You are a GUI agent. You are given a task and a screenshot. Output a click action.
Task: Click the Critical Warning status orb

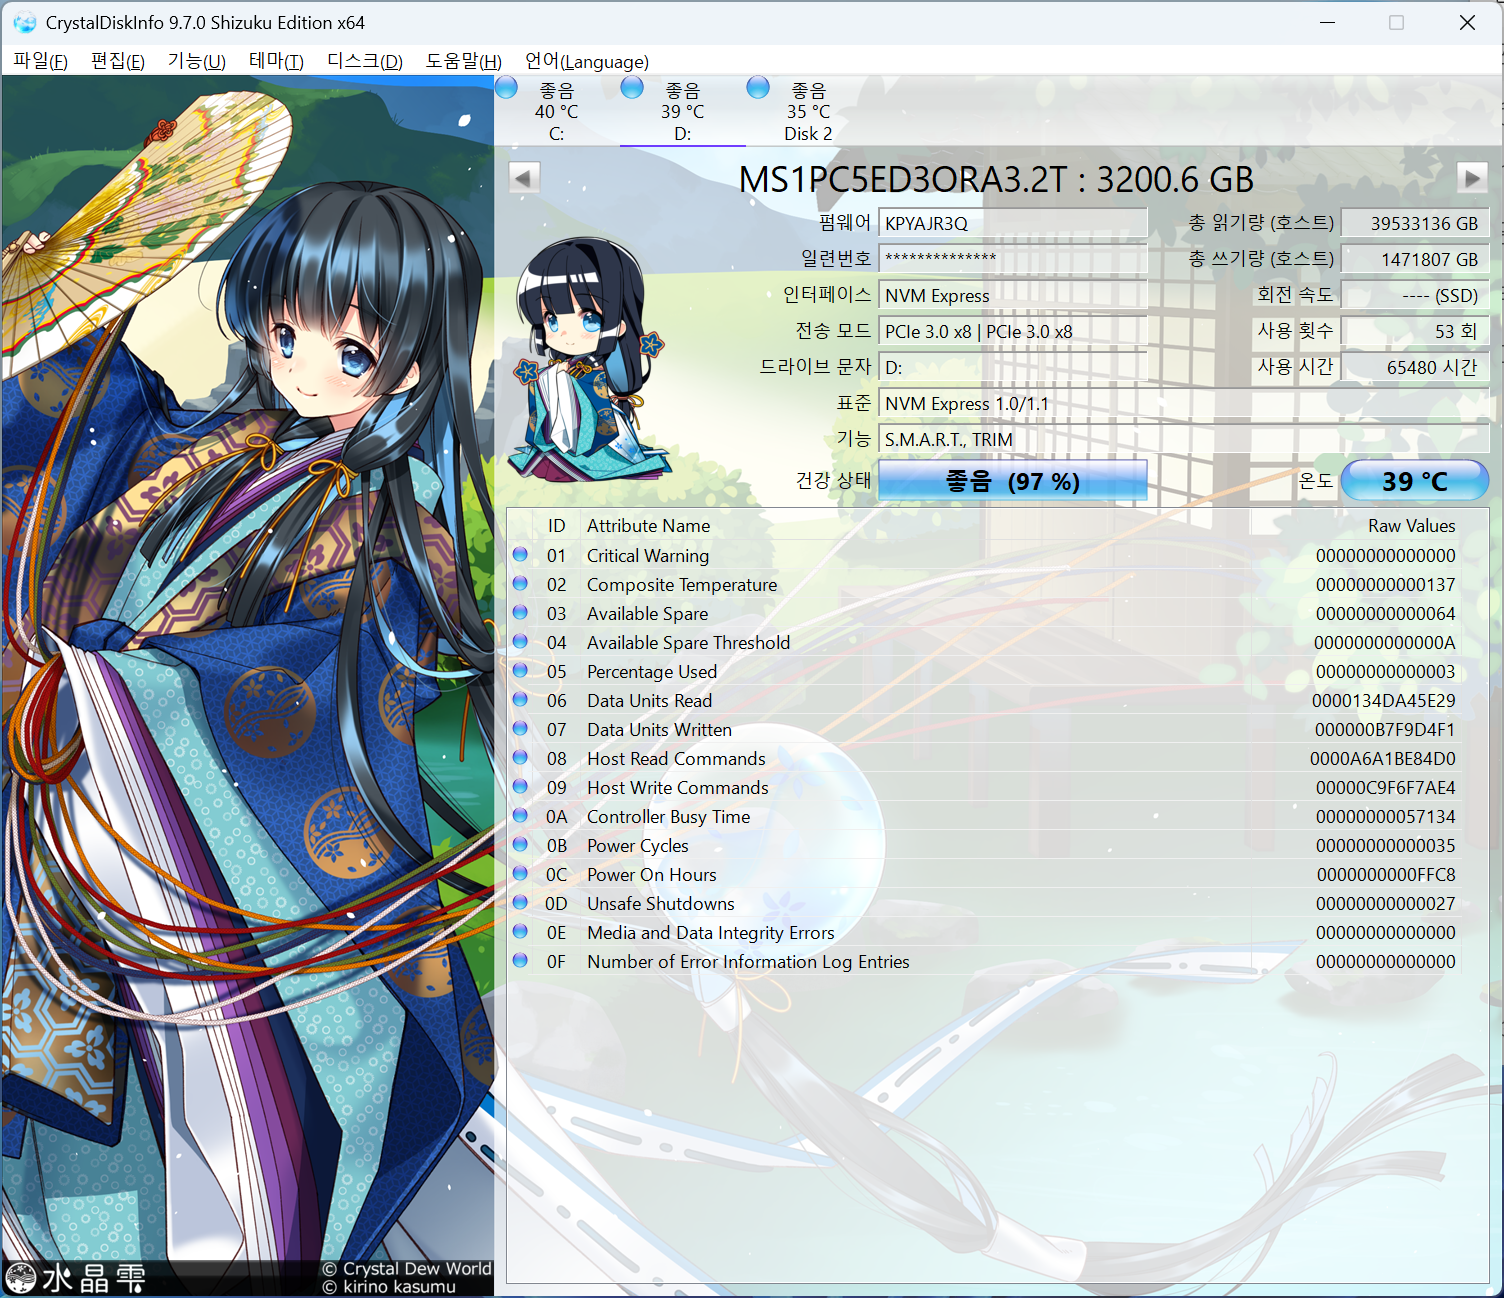(x=520, y=554)
